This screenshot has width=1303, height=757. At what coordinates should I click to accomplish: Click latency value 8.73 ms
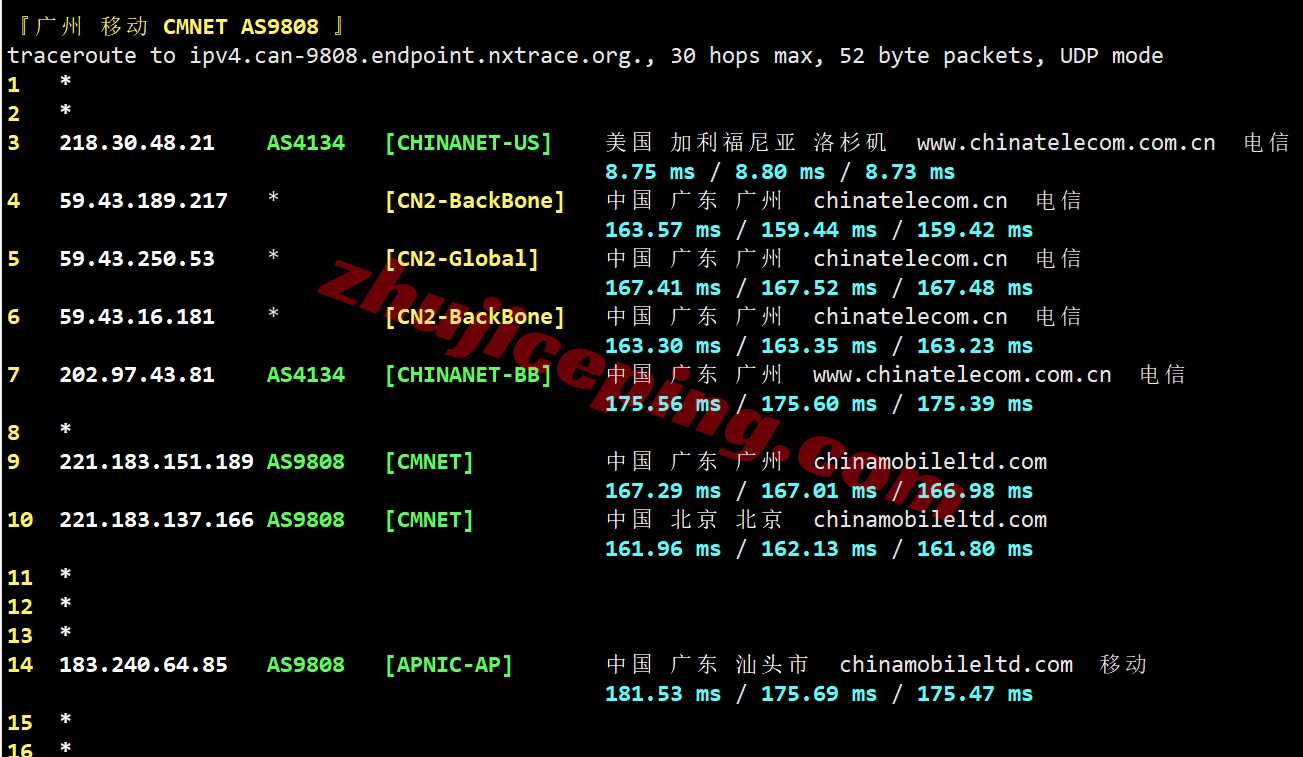(910, 172)
